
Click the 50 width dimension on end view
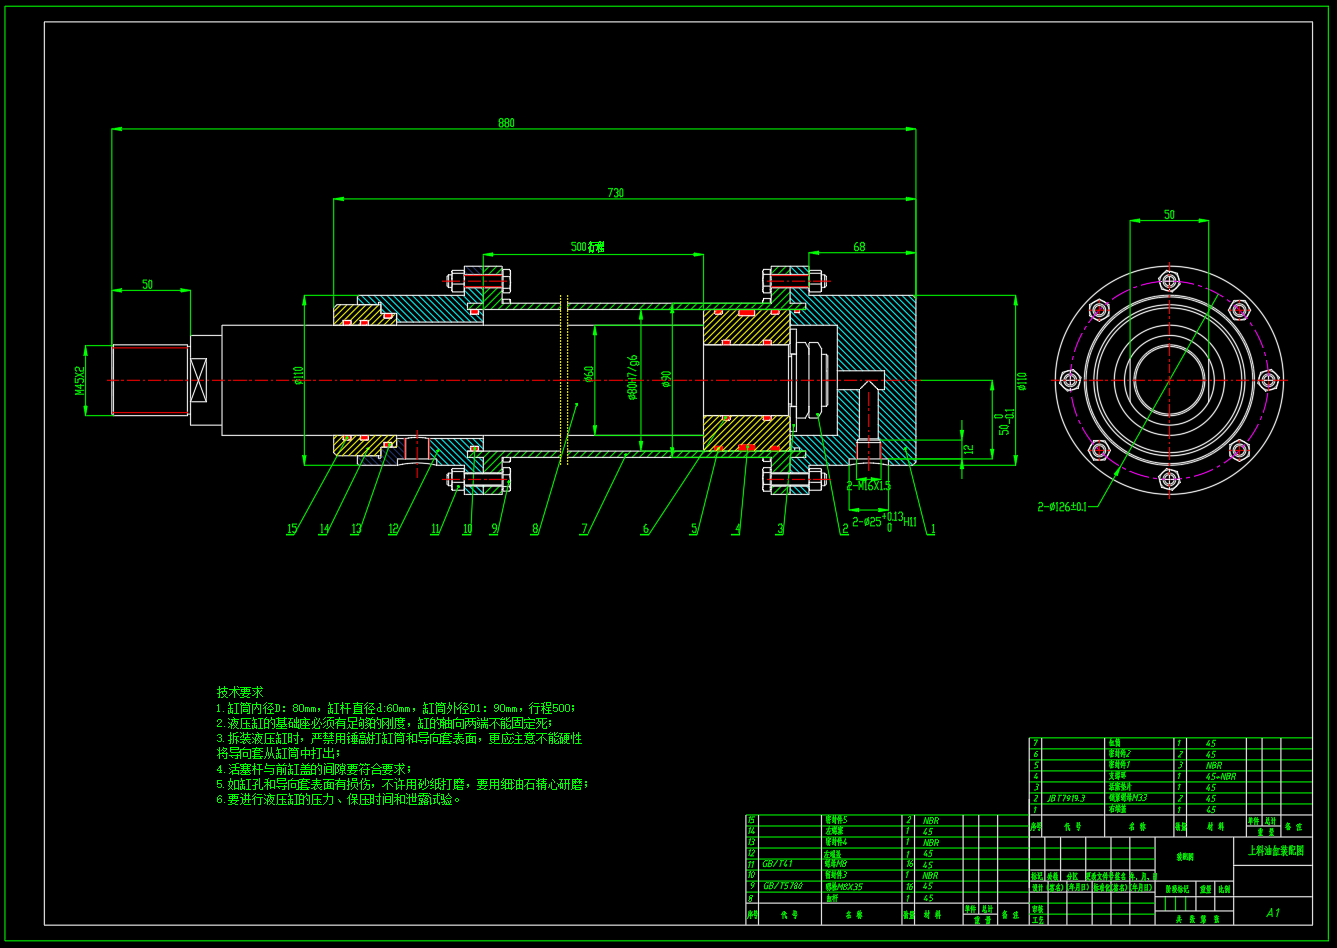[x=1169, y=215]
